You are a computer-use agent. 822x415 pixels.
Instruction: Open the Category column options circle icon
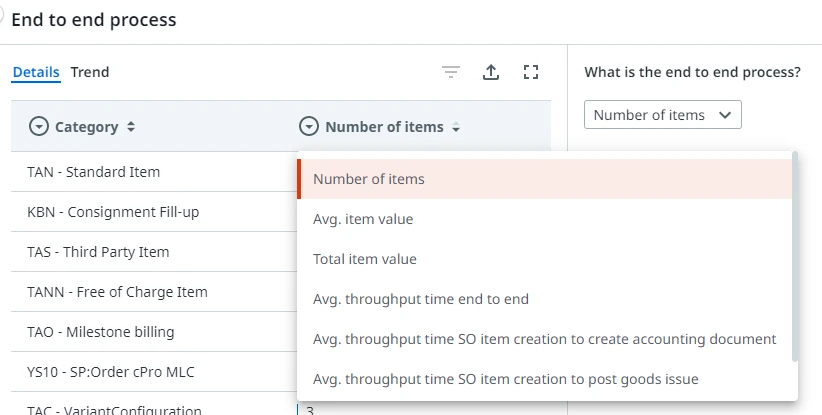pyautogui.click(x=39, y=126)
